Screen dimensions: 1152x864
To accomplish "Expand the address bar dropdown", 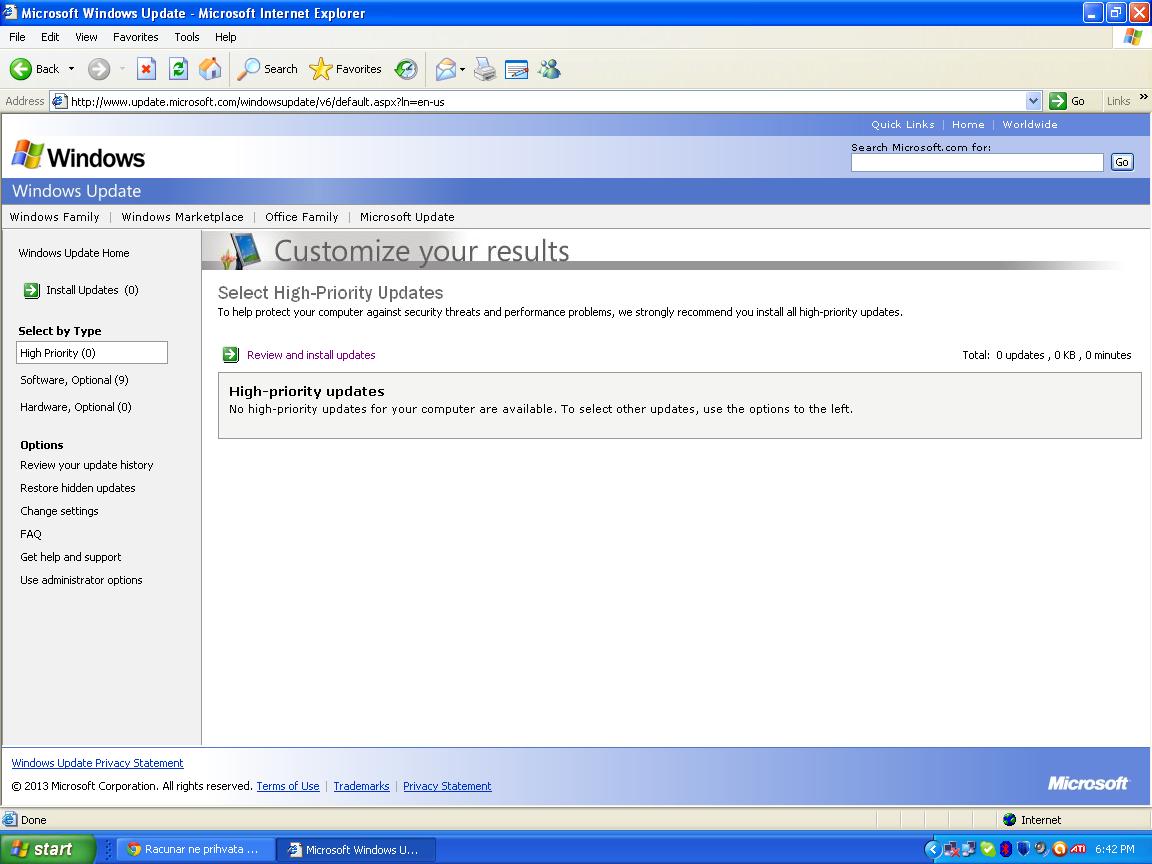I will click(x=1033, y=101).
